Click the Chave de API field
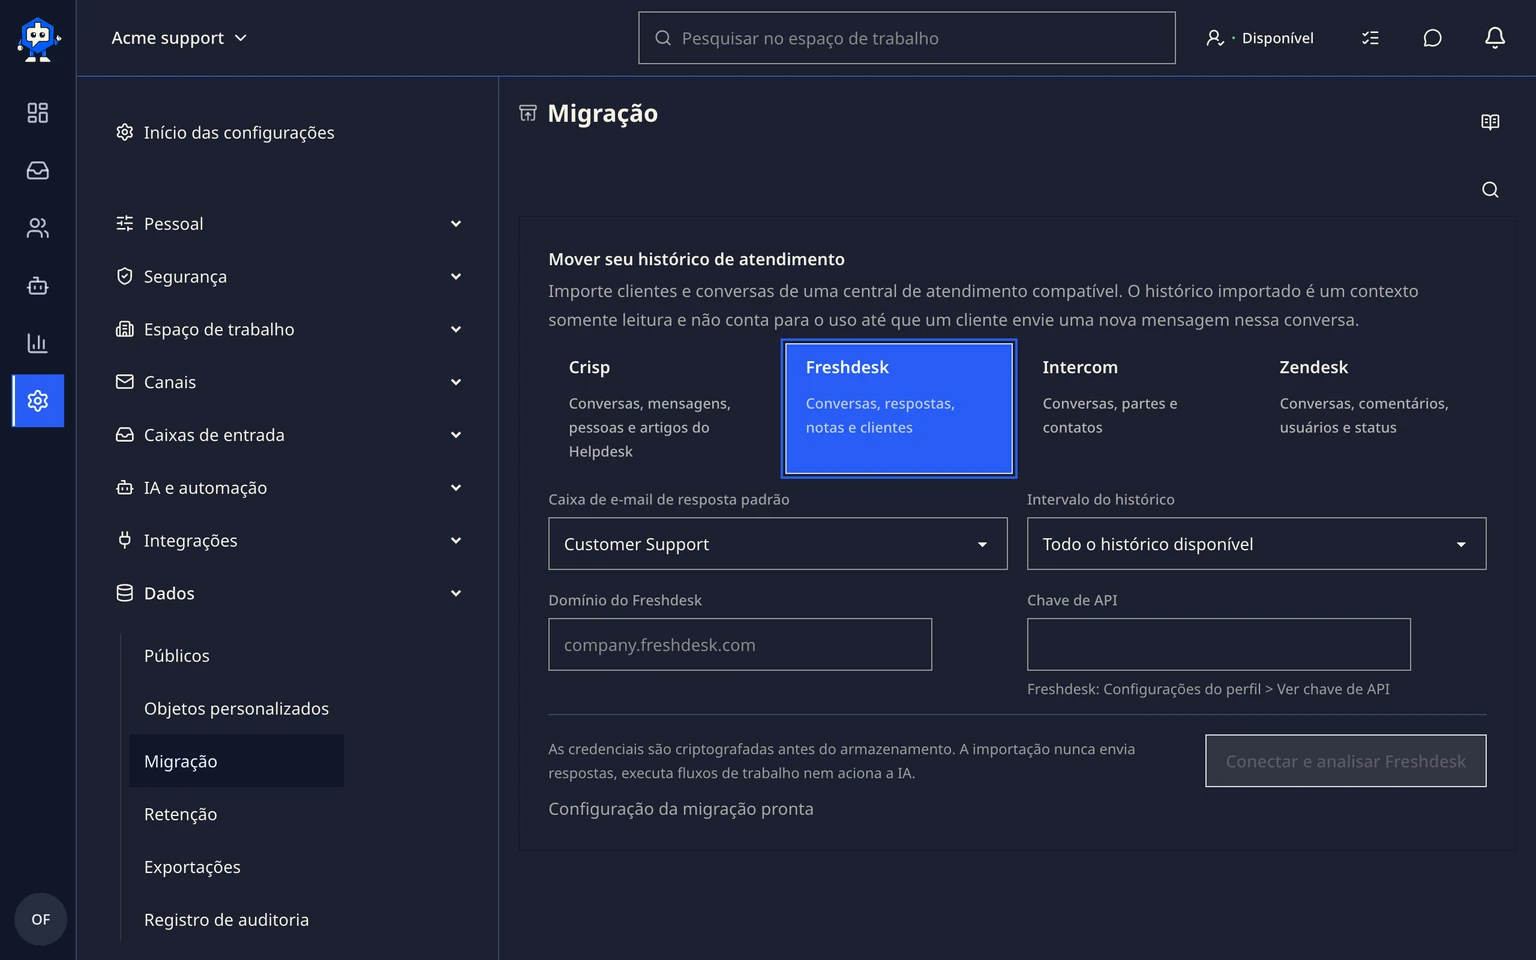1536x960 pixels. point(1219,645)
